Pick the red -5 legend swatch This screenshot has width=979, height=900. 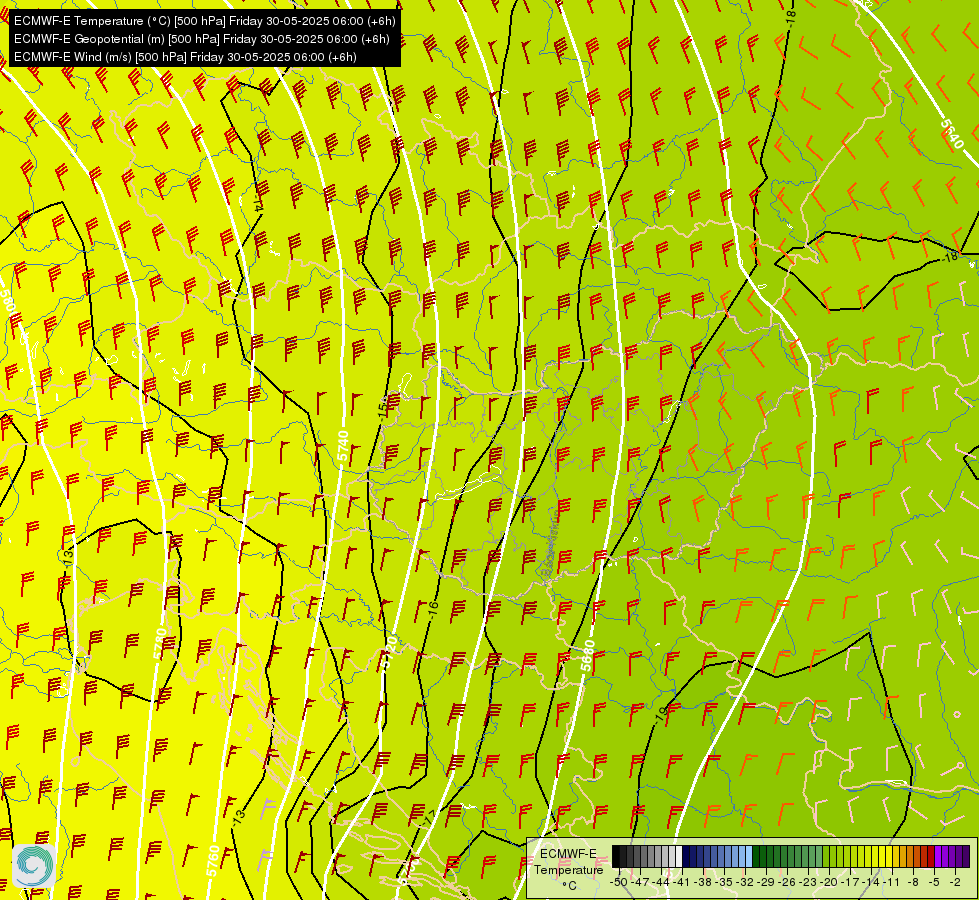pyautogui.click(x=931, y=856)
